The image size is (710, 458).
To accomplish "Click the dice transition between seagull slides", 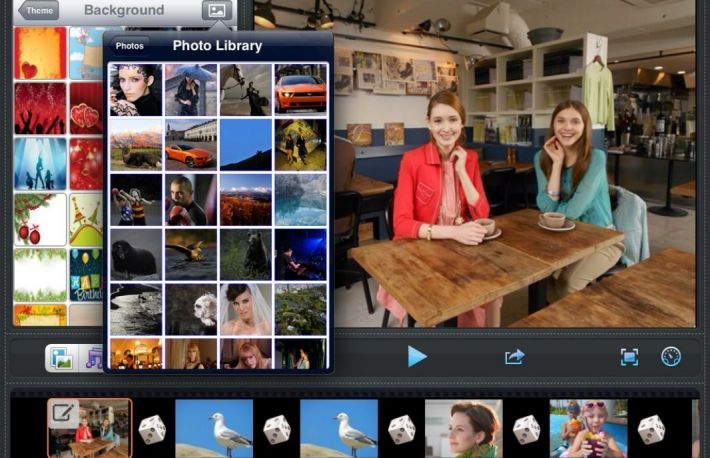I will (277, 429).
